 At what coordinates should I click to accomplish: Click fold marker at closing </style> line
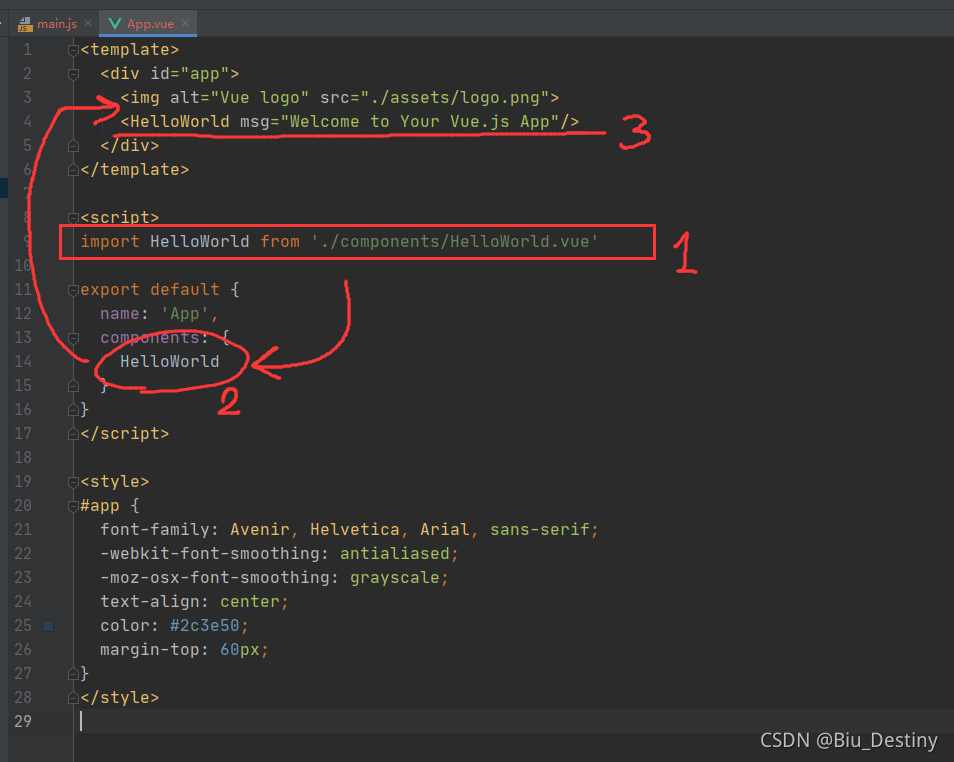pyautogui.click(x=74, y=698)
